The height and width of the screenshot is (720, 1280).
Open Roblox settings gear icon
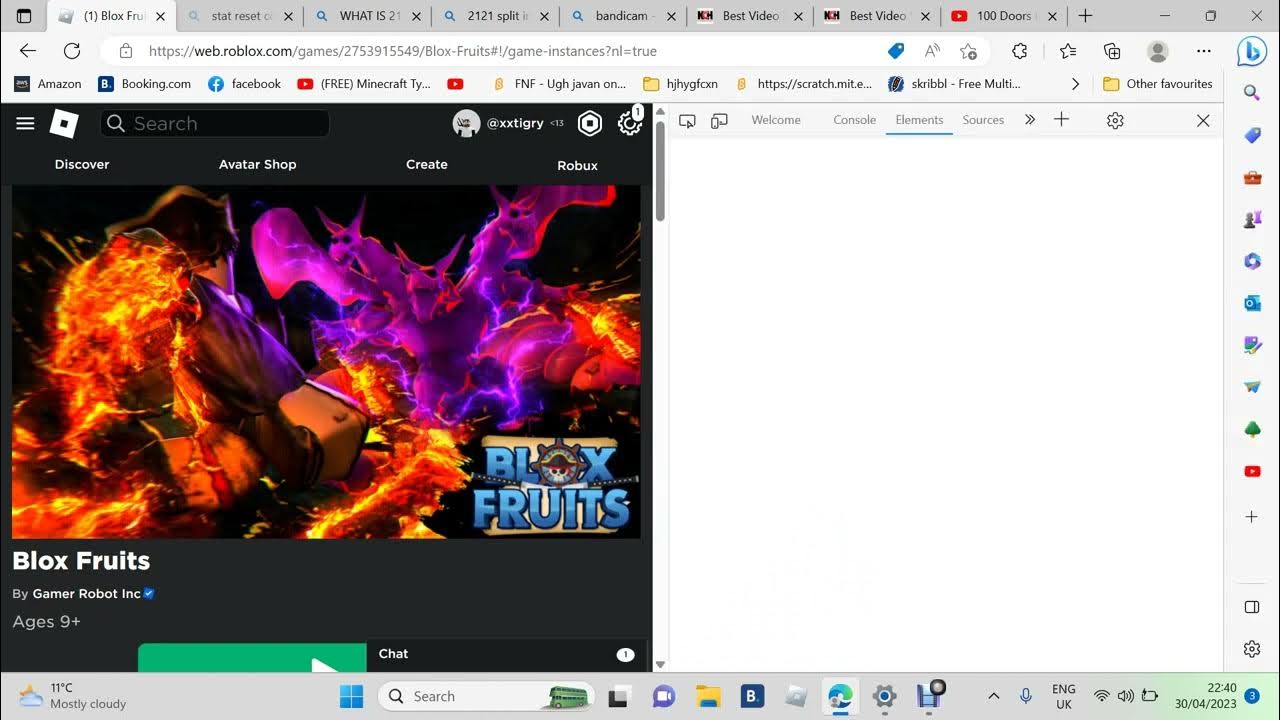point(629,123)
